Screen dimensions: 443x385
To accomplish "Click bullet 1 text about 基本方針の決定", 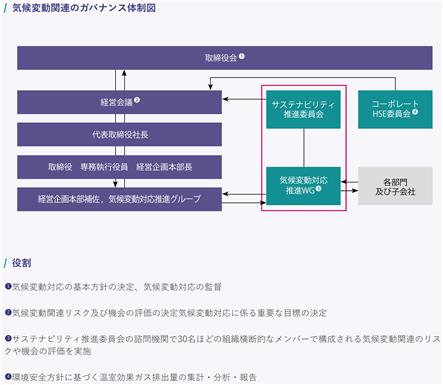I will (x=117, y=287).
